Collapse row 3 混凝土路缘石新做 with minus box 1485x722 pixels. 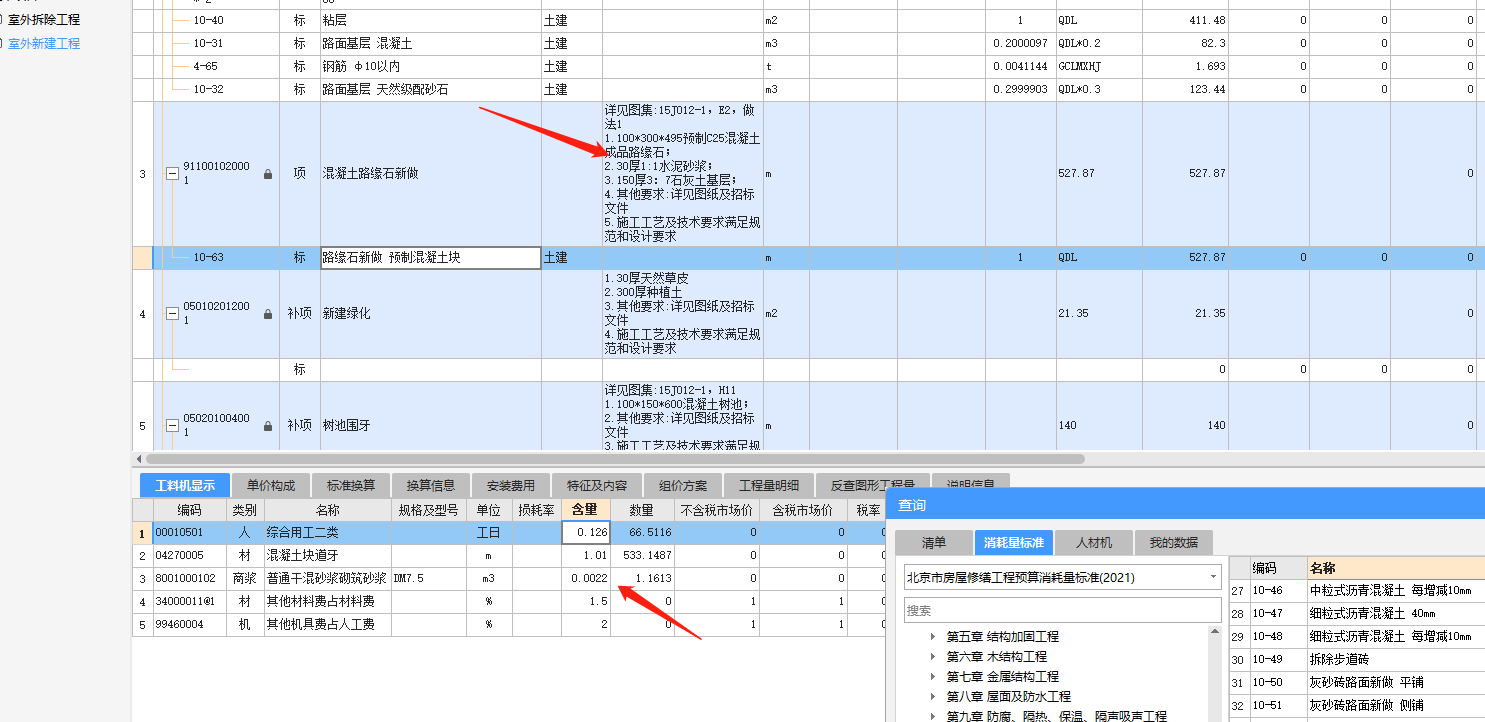coord(172,174)
